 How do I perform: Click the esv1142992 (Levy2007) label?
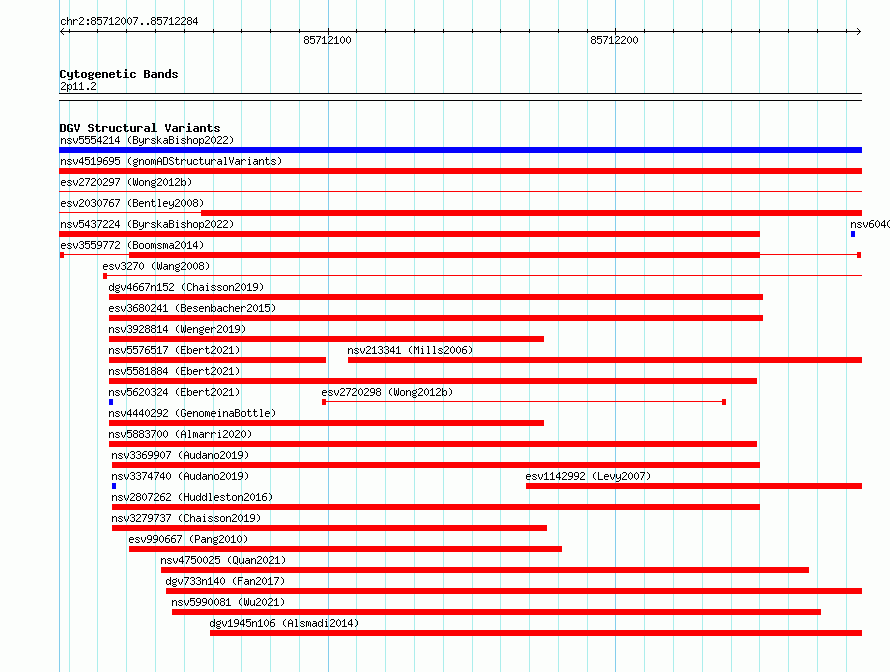tap(588, 476)
